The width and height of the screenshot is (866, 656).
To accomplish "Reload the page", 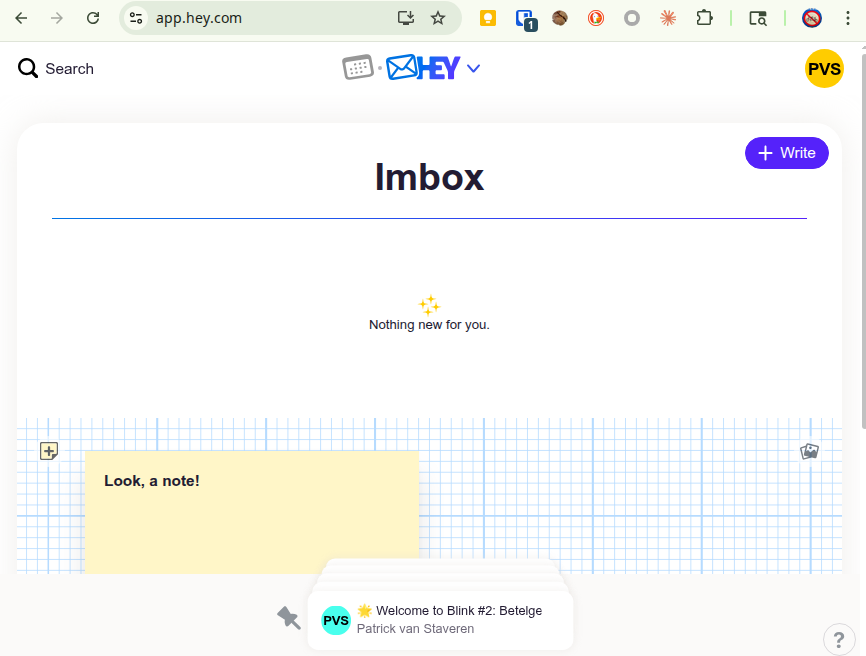I will click(93, 18).
